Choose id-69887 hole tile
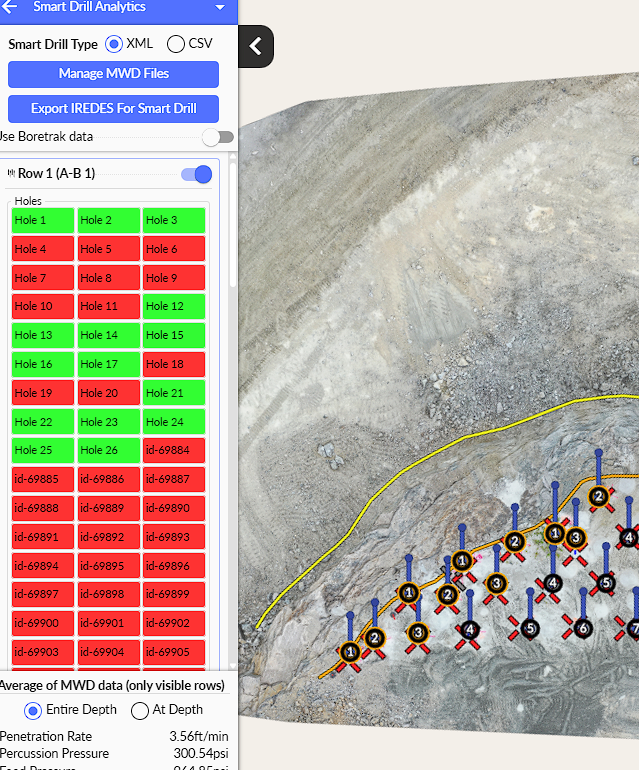639x770 pixels. click(x=174, y=479)
